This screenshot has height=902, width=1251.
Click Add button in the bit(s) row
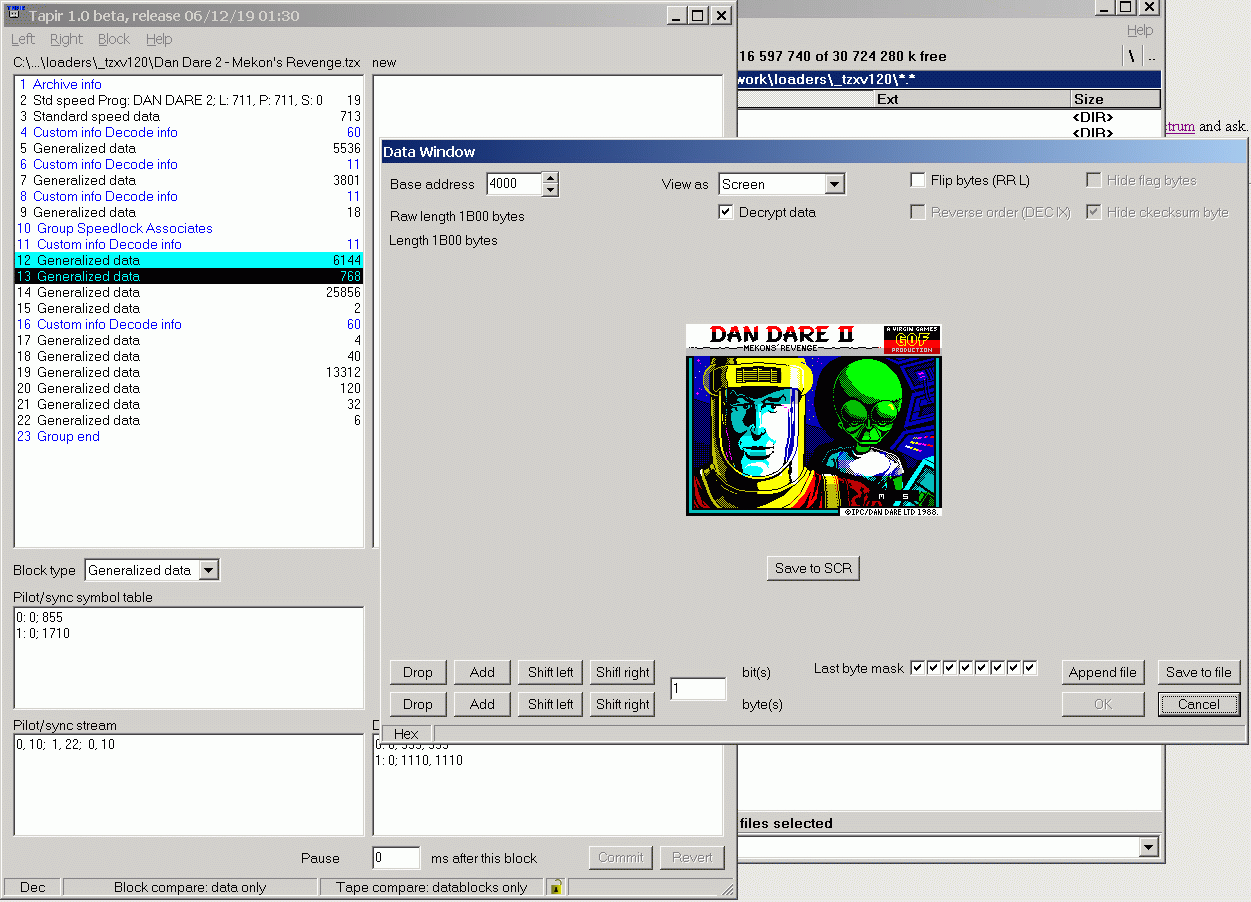(x=482, y=672)
